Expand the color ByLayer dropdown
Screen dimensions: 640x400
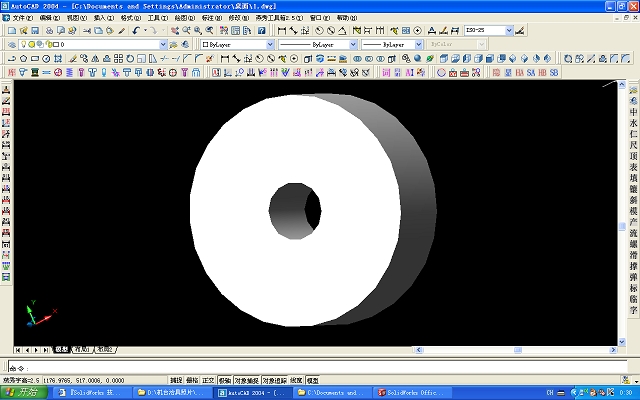click(x=270, y=44)
